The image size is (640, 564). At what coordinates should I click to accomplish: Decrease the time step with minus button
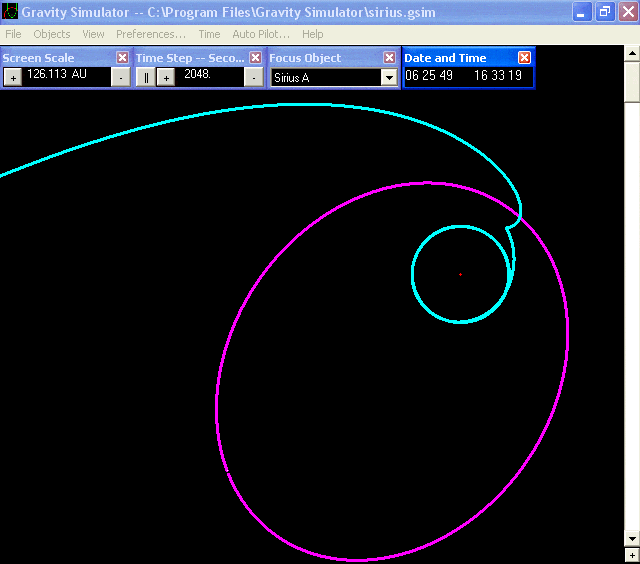(x=254, y=78)
